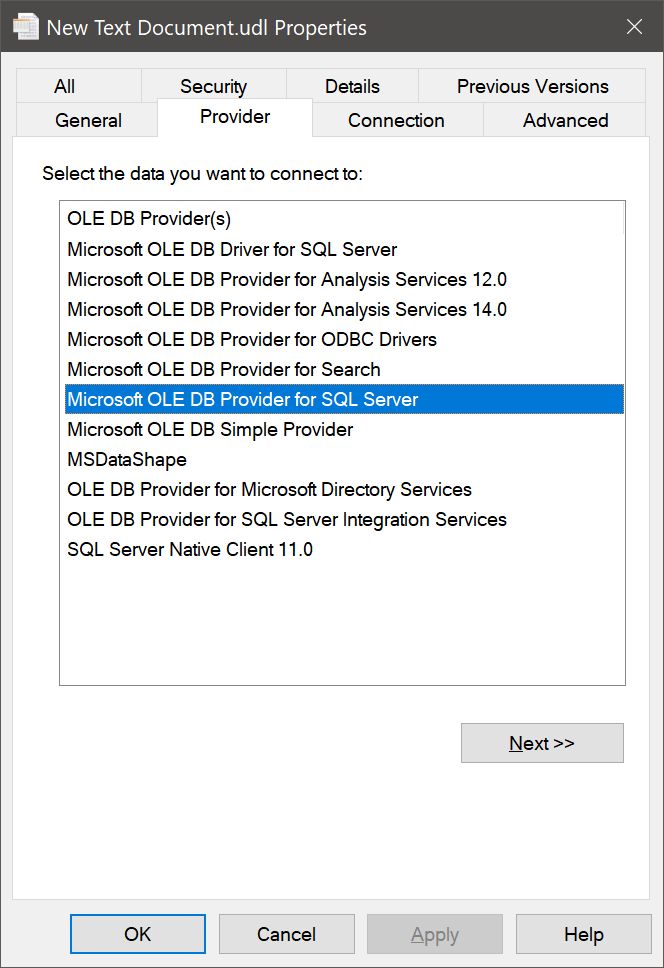Viewport: 664px width, 968px height.
Task: Select the Provider tab
Action: point(235,117)
